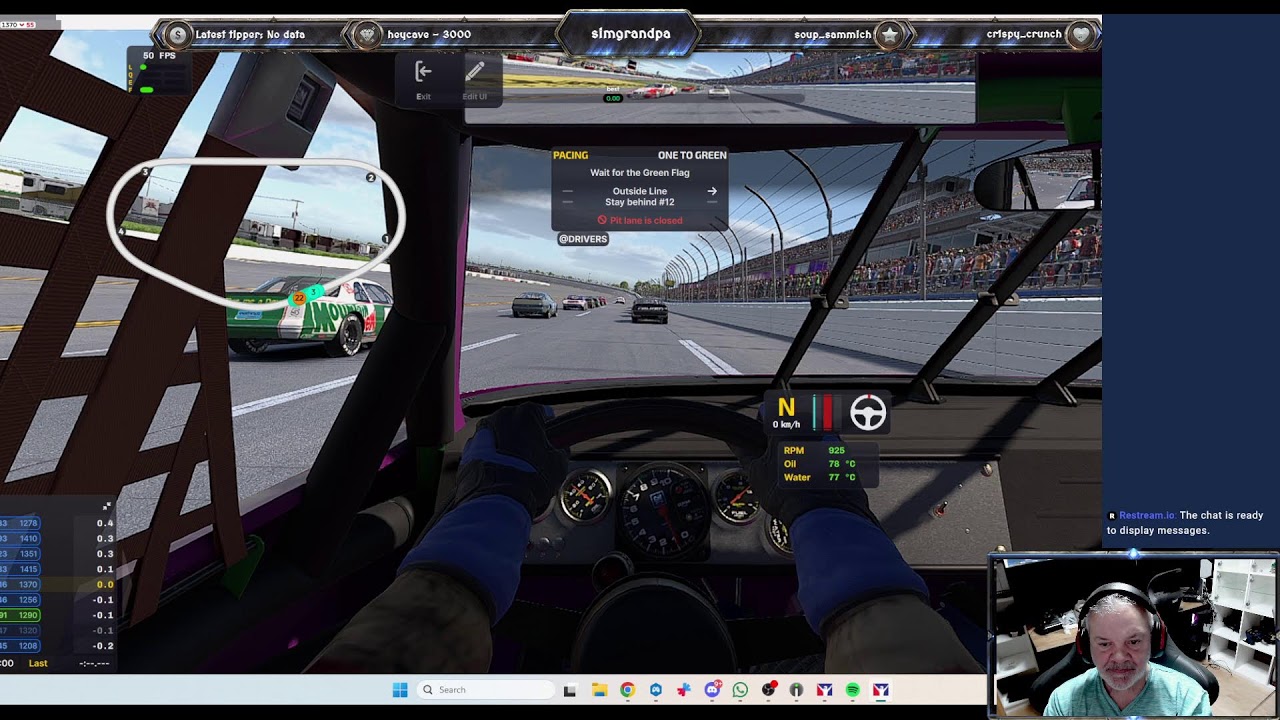1280x720 pixels.
Task: Click the soup_sammich name
Action: click(x=833, y=34)
